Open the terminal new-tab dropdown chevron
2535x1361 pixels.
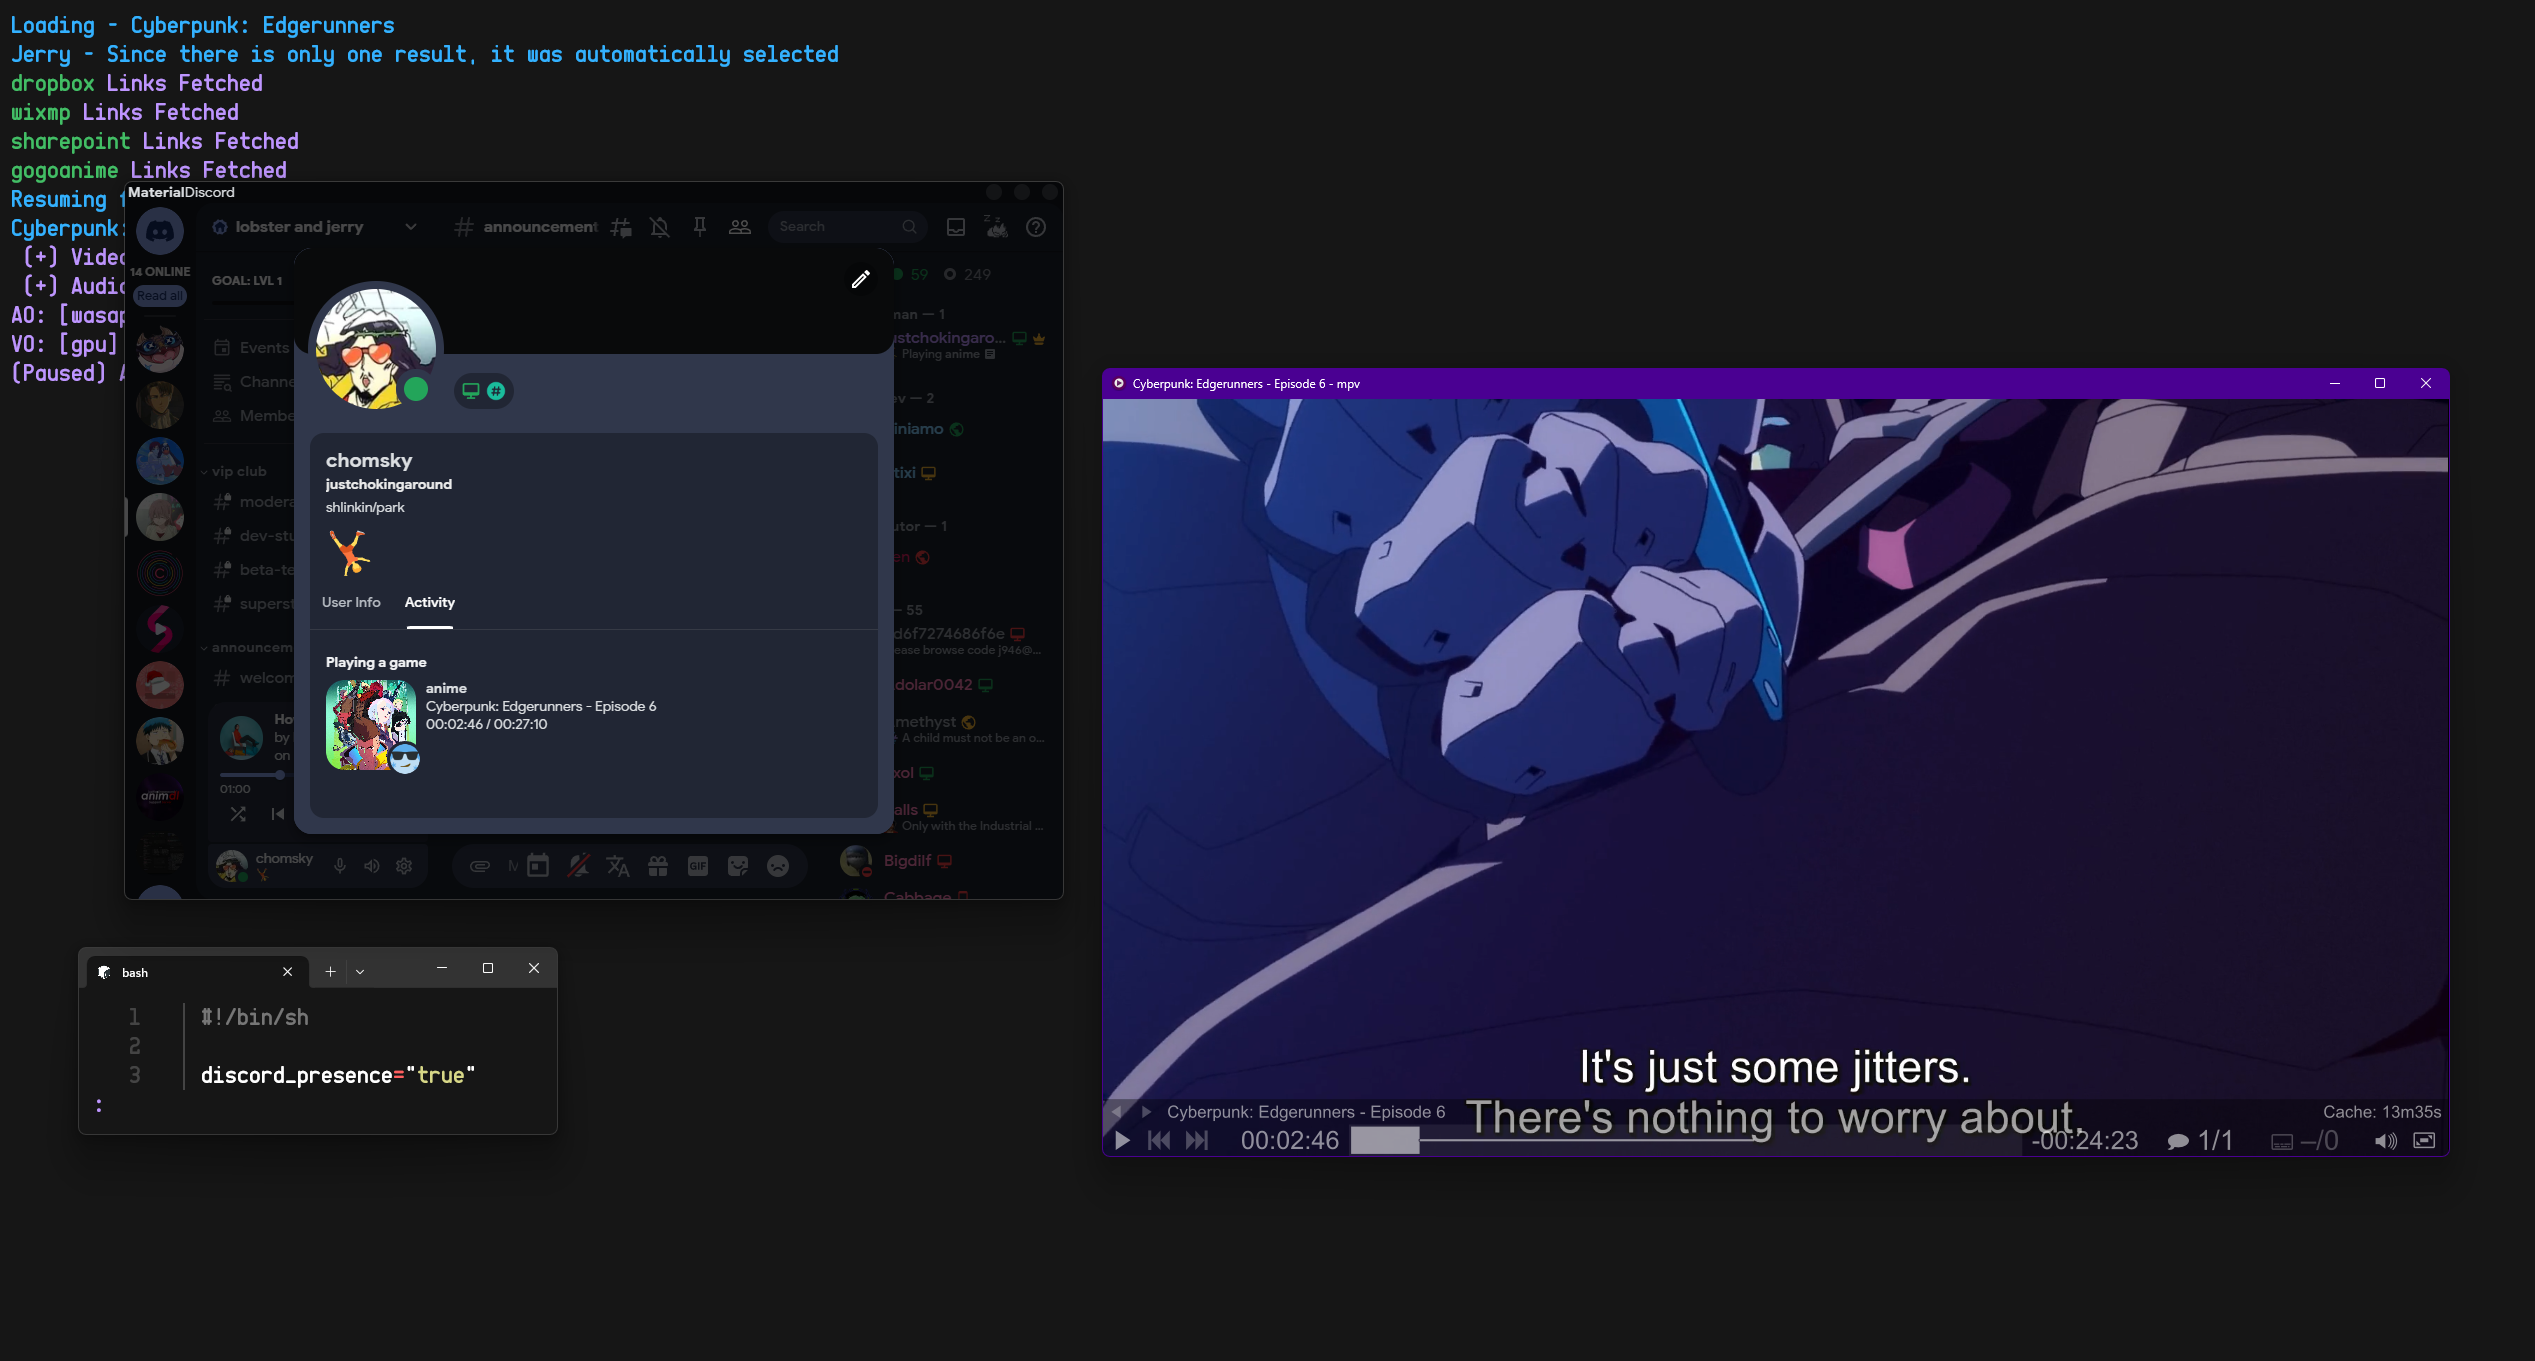360,971
